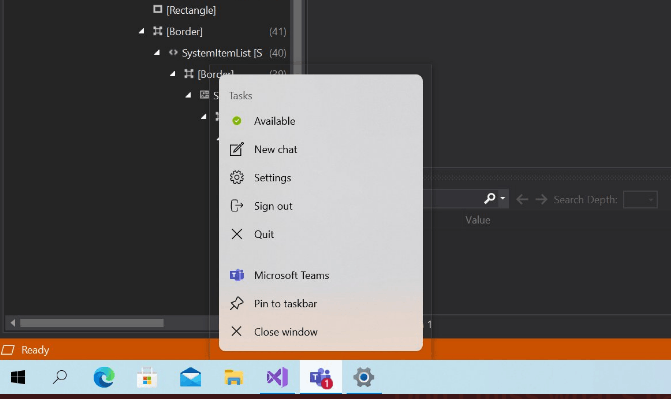This screenshot has width=671, height=399.
Task: Open Mail app from taskbar
Action: point(190,377)
